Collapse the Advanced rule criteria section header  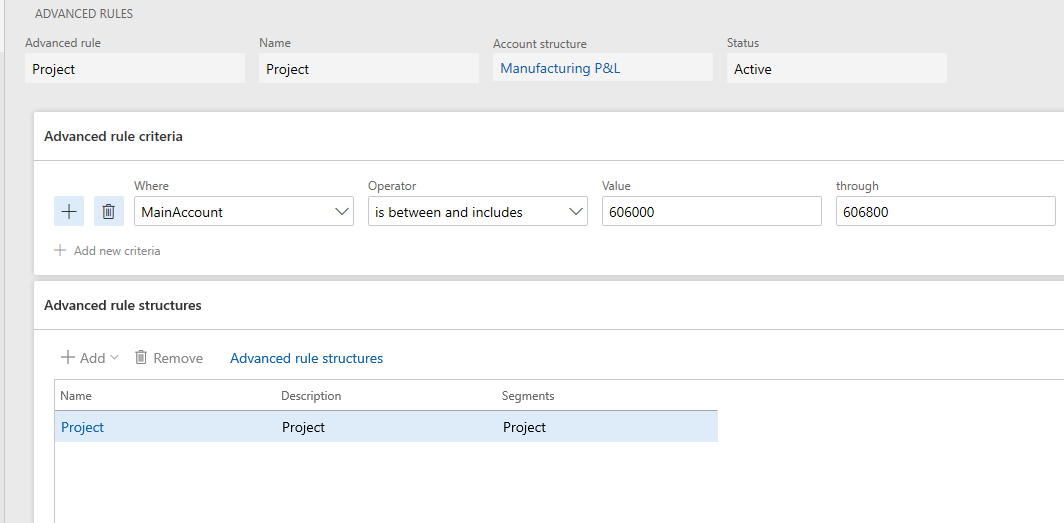point(549,136)
